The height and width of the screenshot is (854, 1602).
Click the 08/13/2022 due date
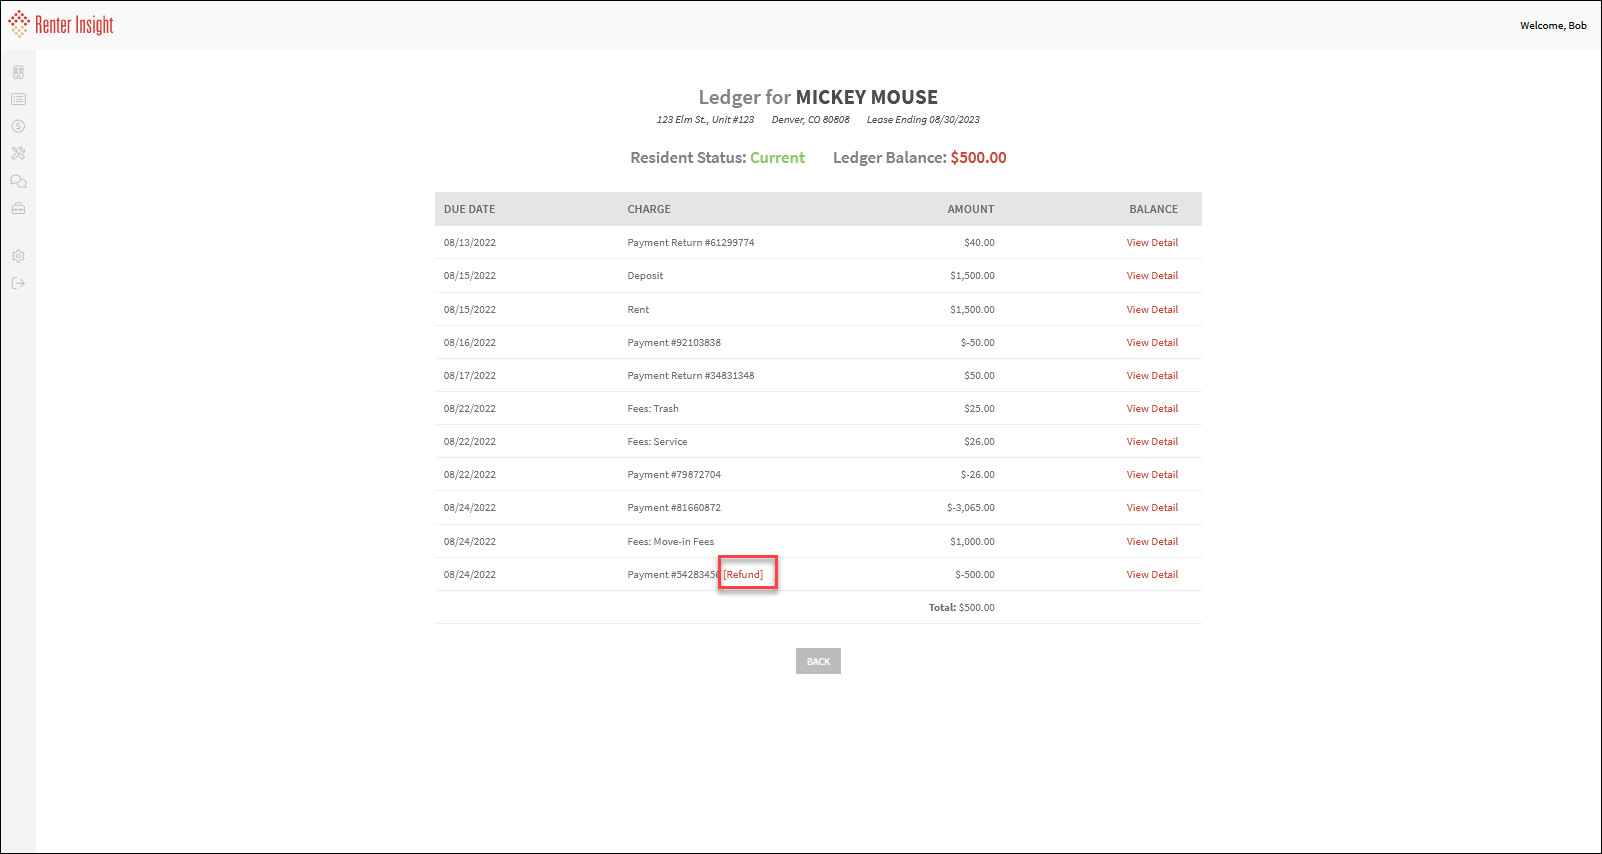point(470,242)
